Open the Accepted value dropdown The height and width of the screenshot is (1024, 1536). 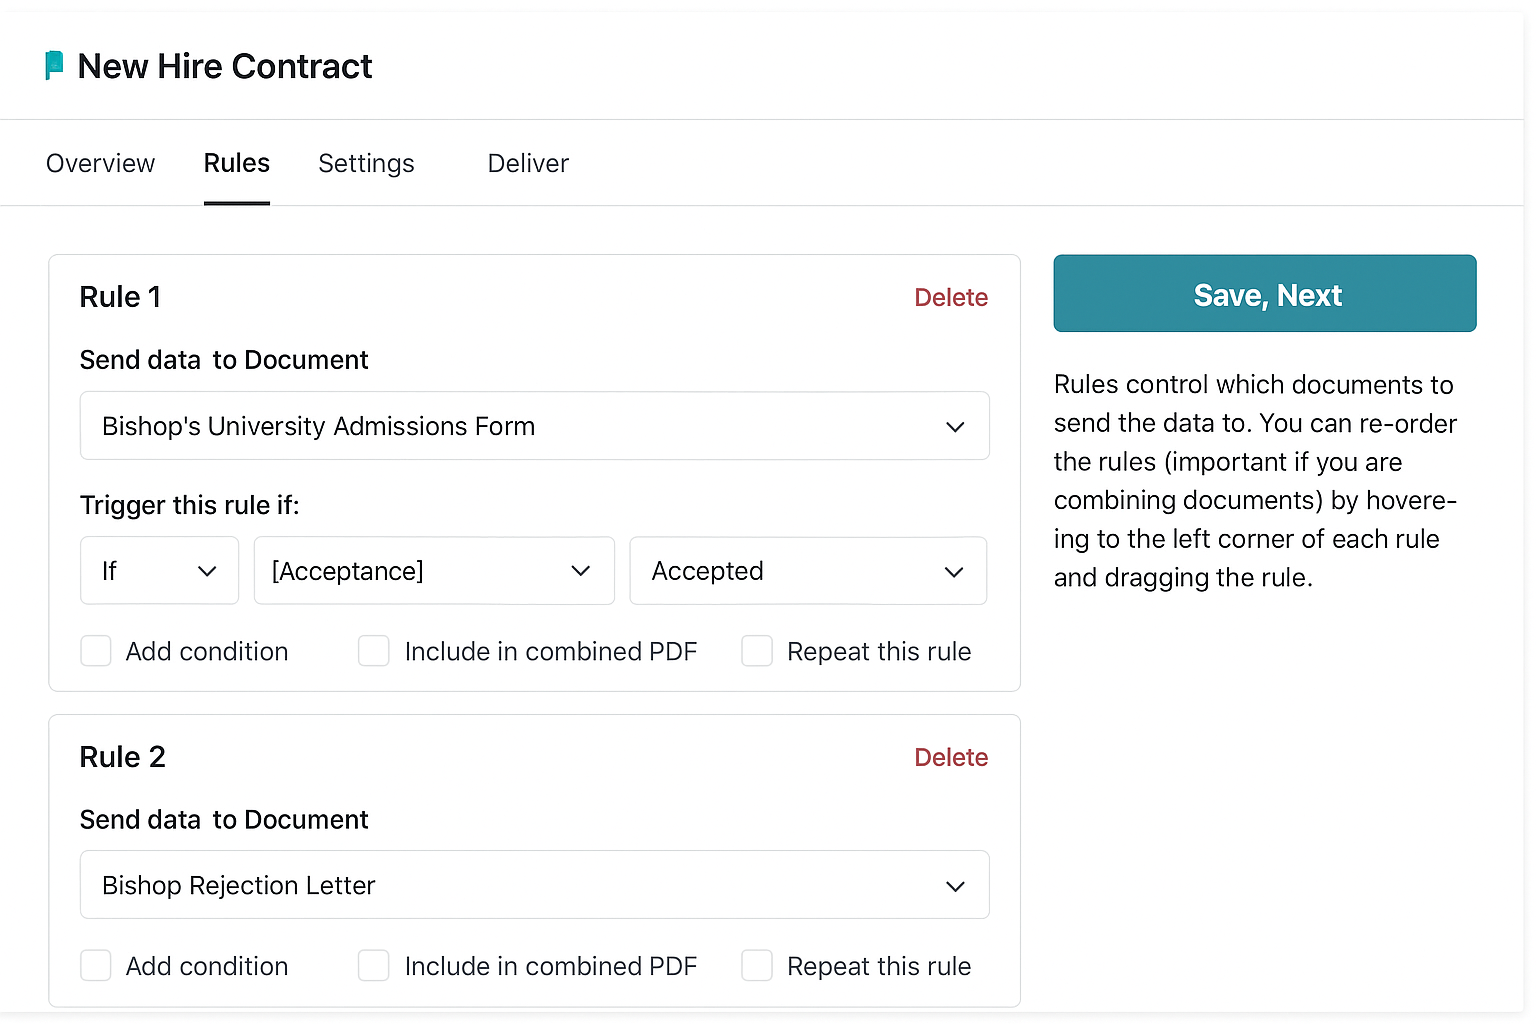[x=807, y=571]
